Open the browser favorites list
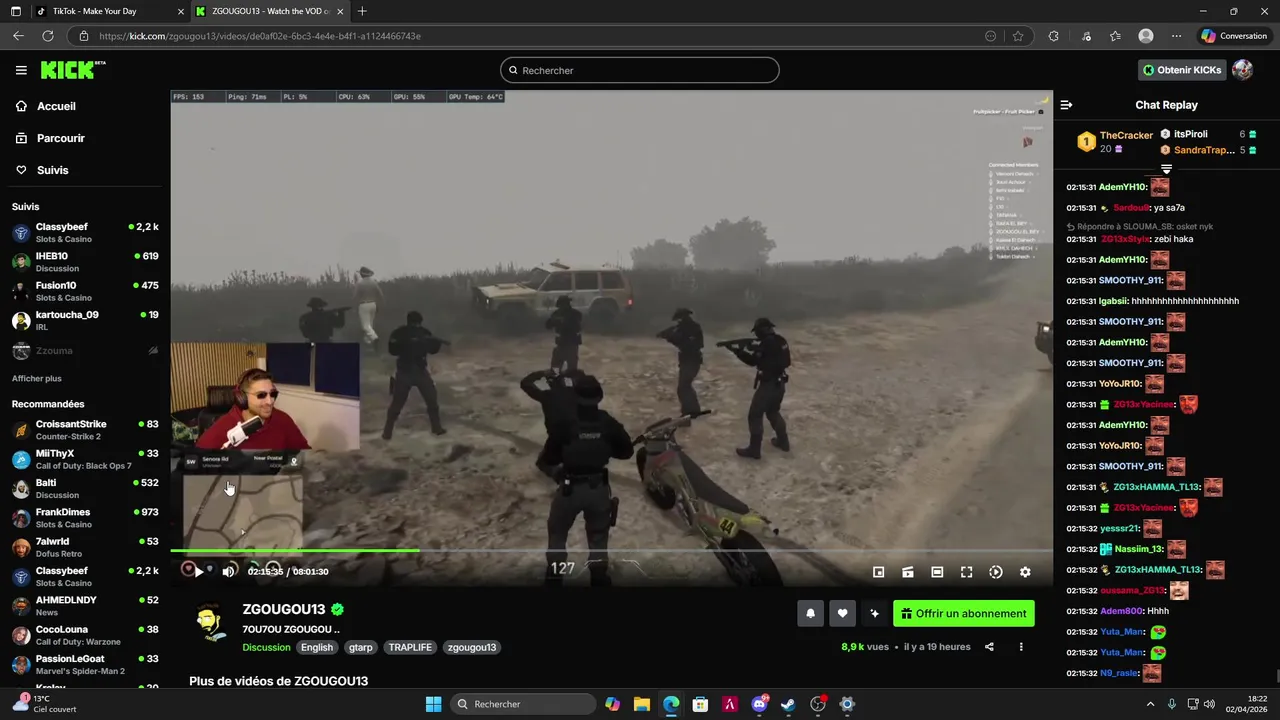Viewport: 1280px width, 720px height. tap(1115, 36)
